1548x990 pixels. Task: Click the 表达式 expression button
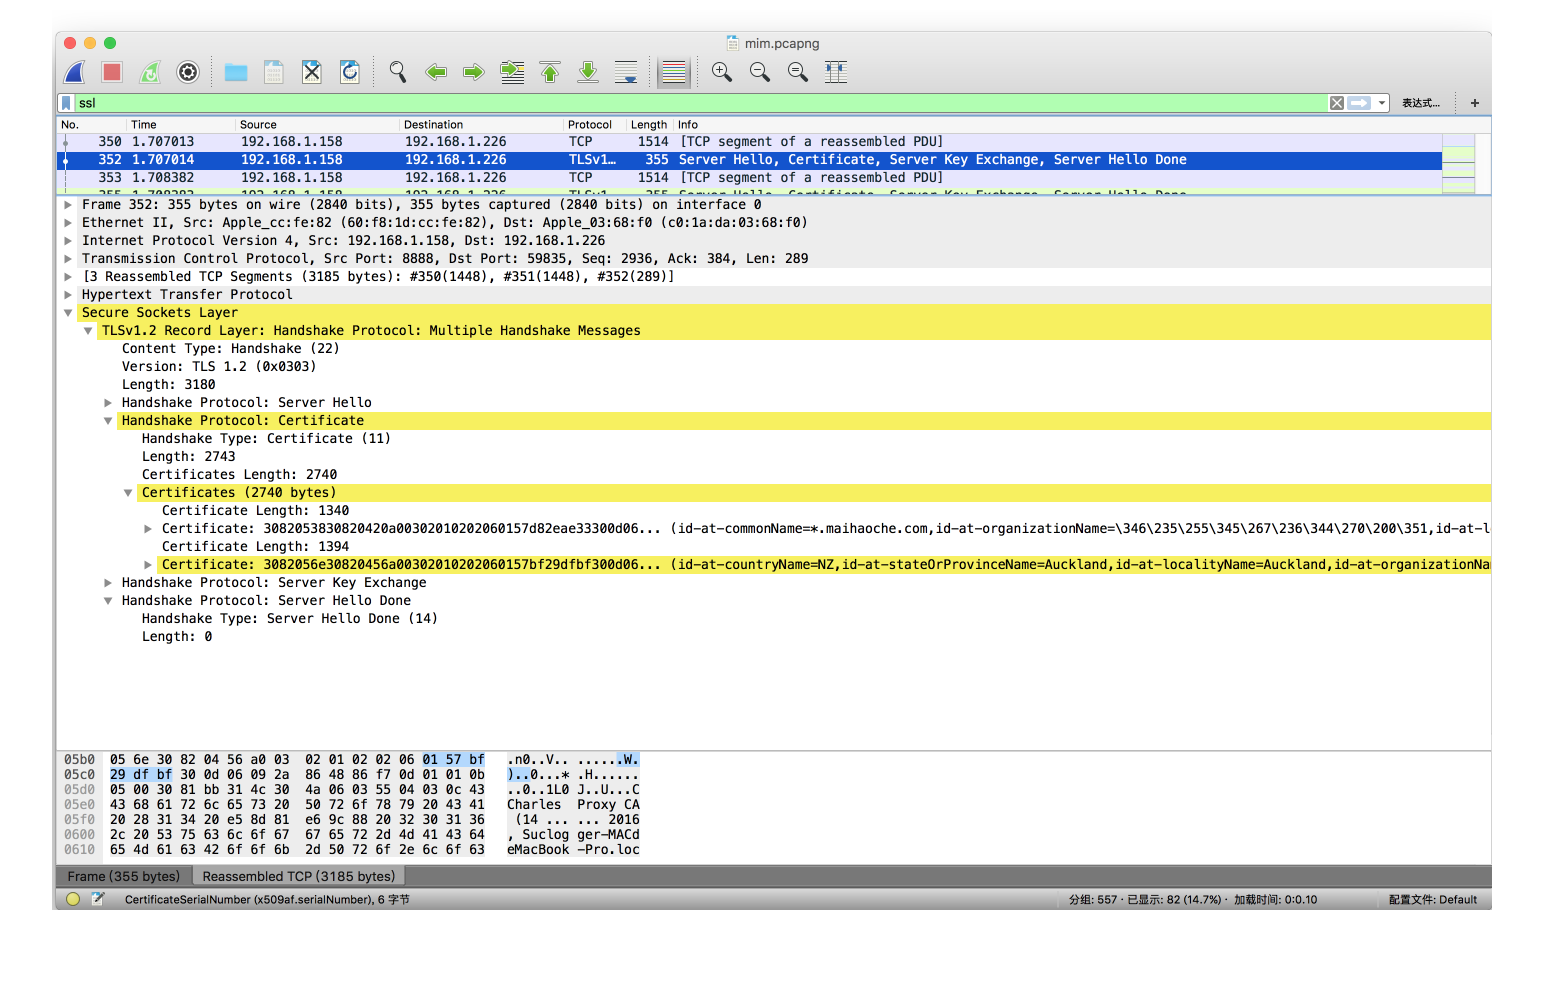pos(1420,103)
